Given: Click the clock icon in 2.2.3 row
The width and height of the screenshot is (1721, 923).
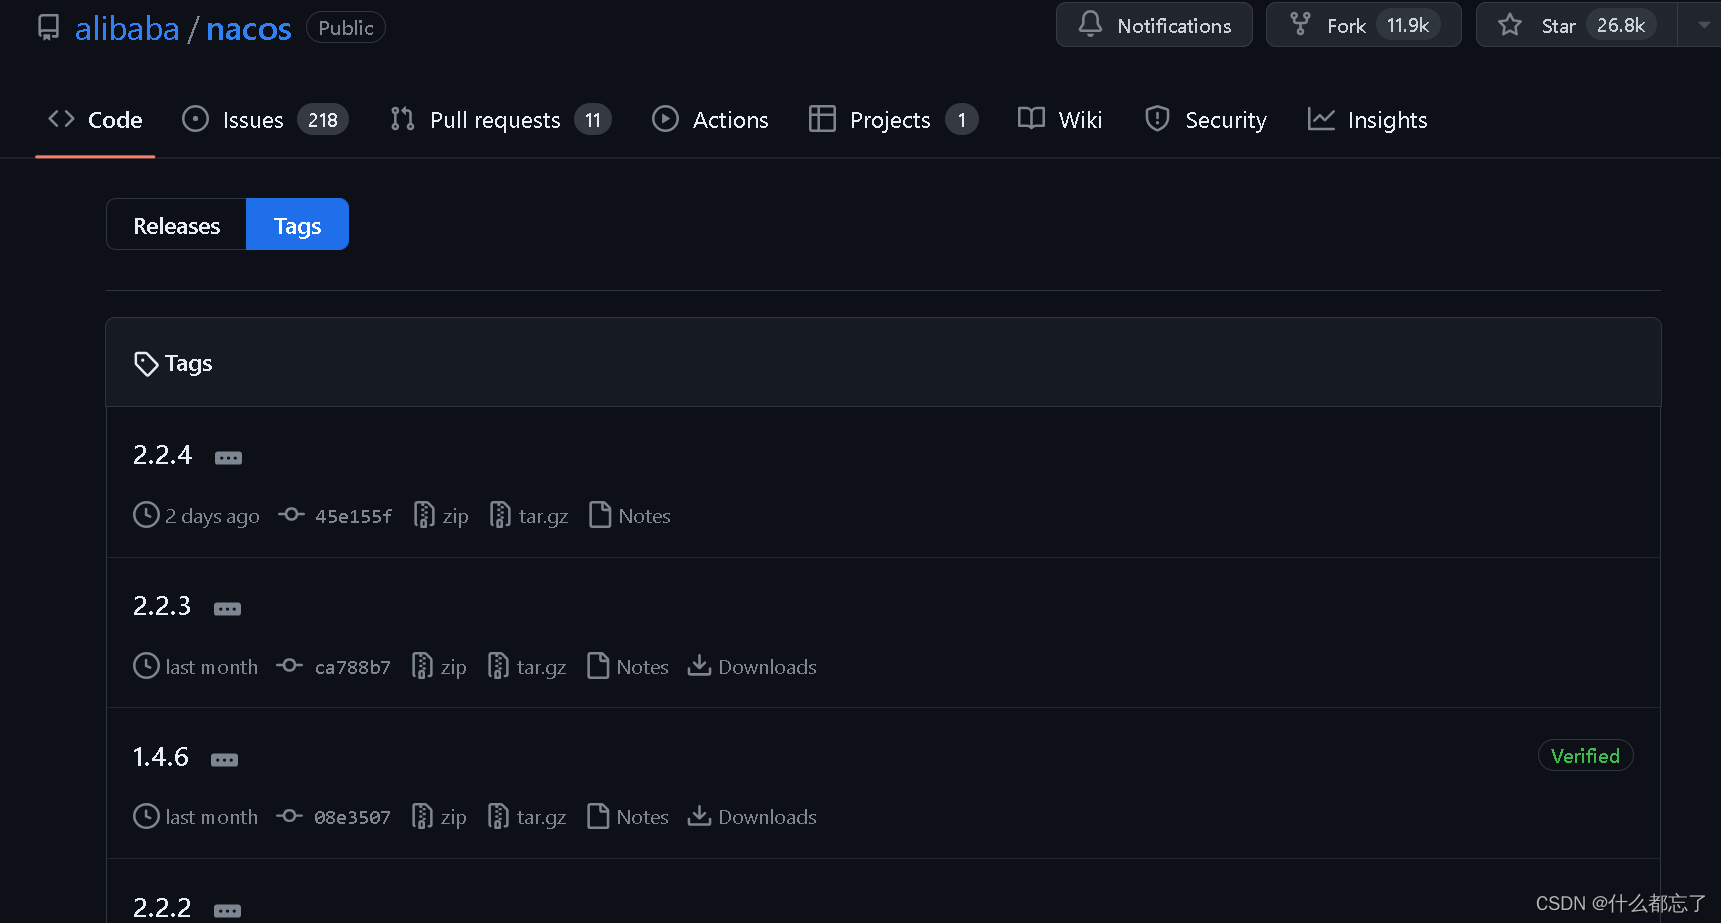Looking at the screenshot, I should click(x=146, y=666).
